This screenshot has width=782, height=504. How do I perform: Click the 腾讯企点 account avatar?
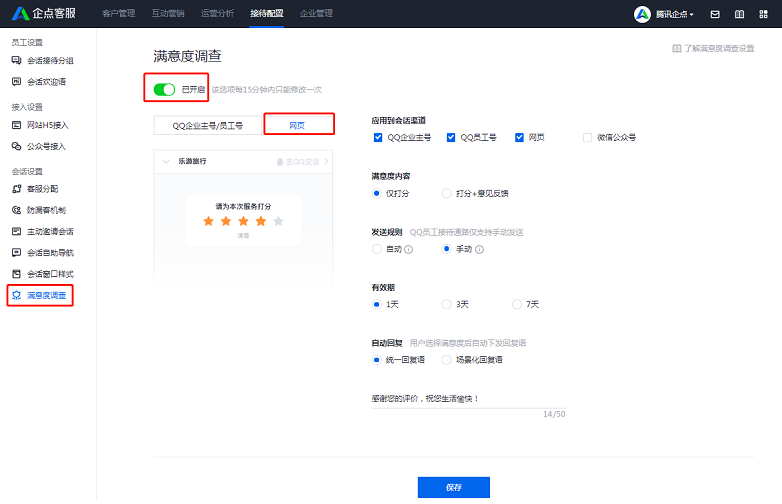642,14
